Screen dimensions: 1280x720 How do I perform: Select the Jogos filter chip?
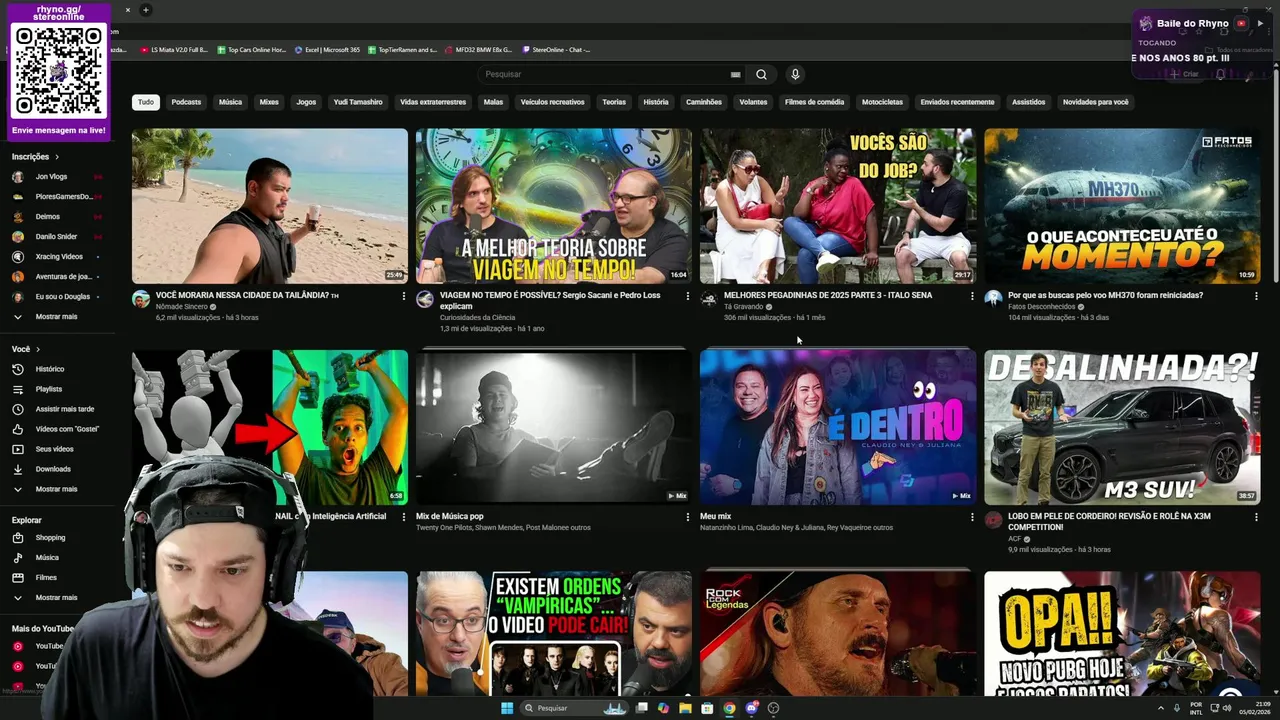(306, 102)
